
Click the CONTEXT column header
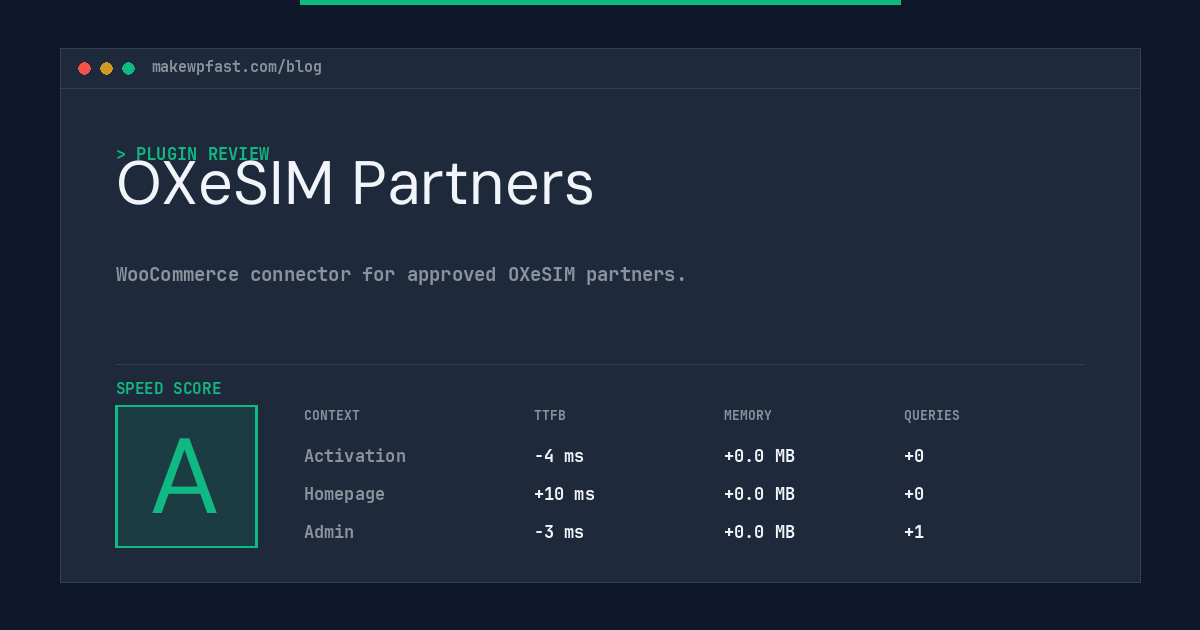[332, 416]
